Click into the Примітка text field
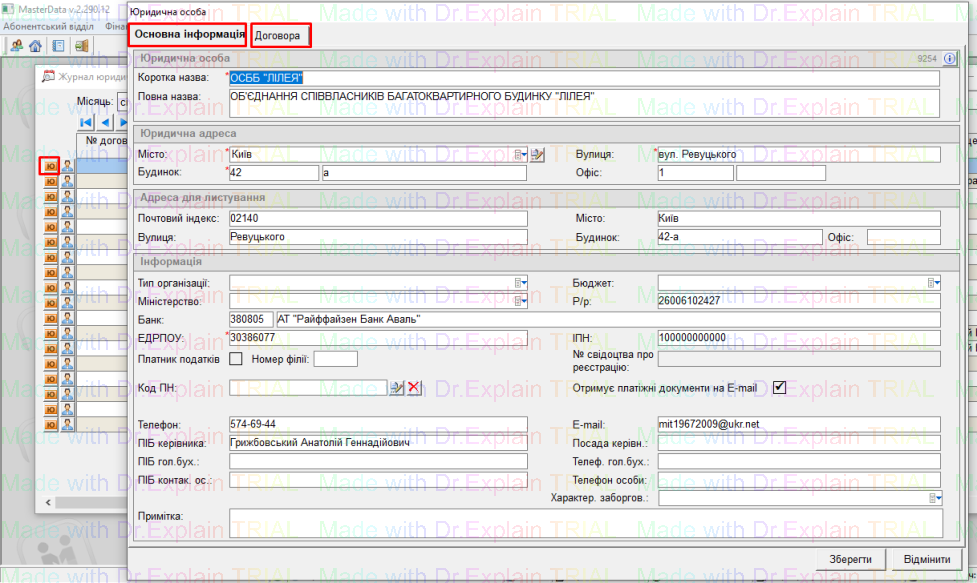Viewport: 977px width, 583px height. point(585,522)
